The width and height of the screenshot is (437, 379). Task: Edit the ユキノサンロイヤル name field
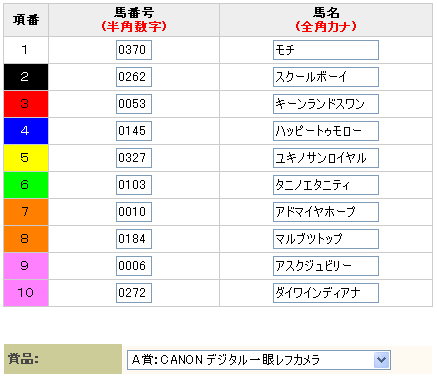click(x=326, y=158)
